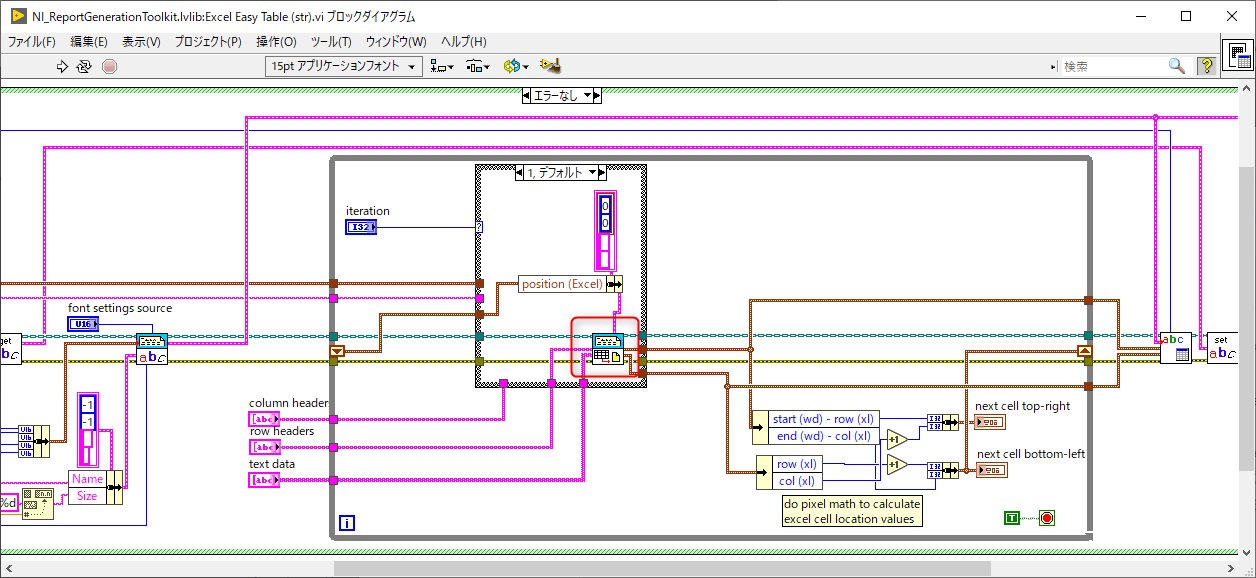The image size is (1256, 578).
Task: Click the red Abort Execution button
Action: (x=110, y=66)
